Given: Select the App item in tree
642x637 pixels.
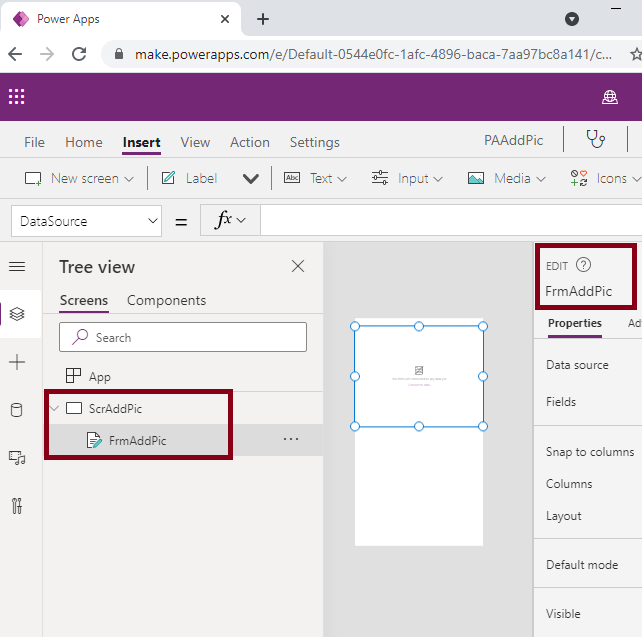Looking at the screenshot, I should click(183, 375).
